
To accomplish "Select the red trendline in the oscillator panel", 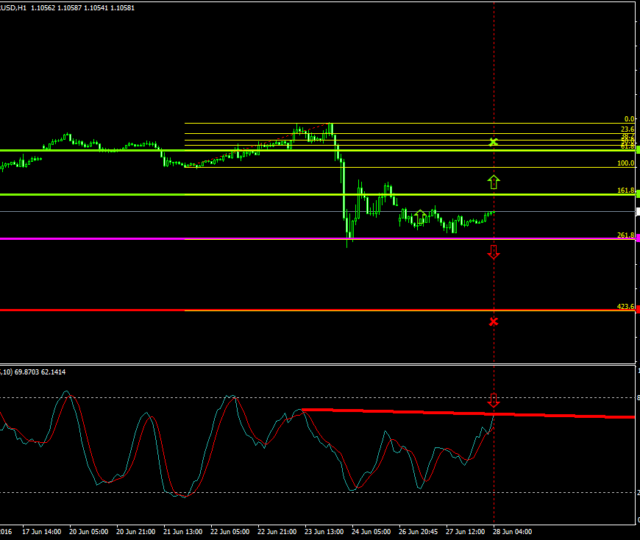I will coord(450,411).
